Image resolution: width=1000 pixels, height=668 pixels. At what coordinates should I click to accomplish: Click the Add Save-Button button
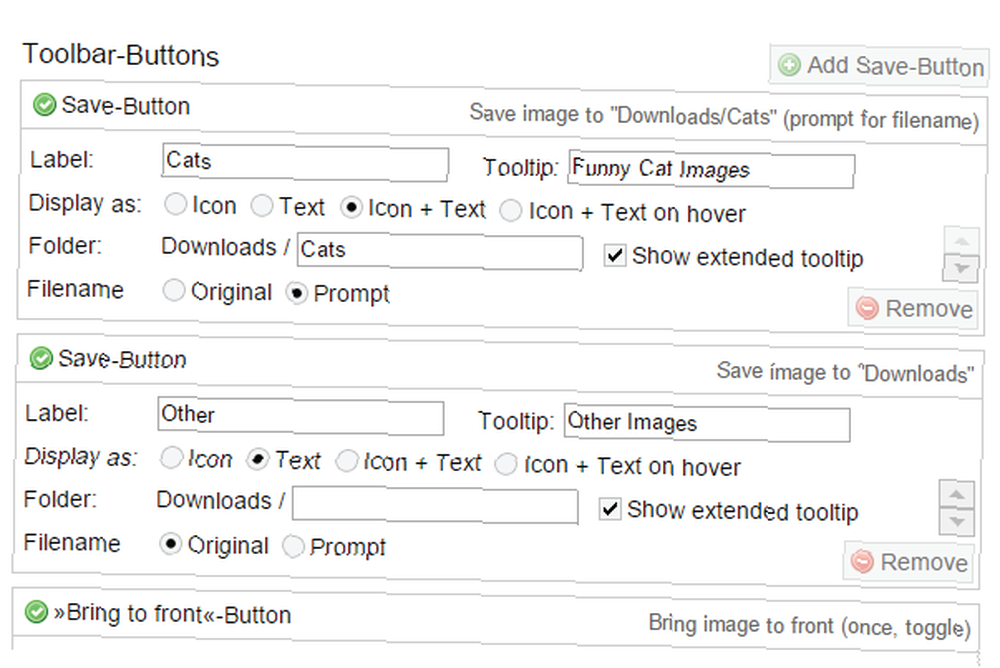[x=879, y=66]
